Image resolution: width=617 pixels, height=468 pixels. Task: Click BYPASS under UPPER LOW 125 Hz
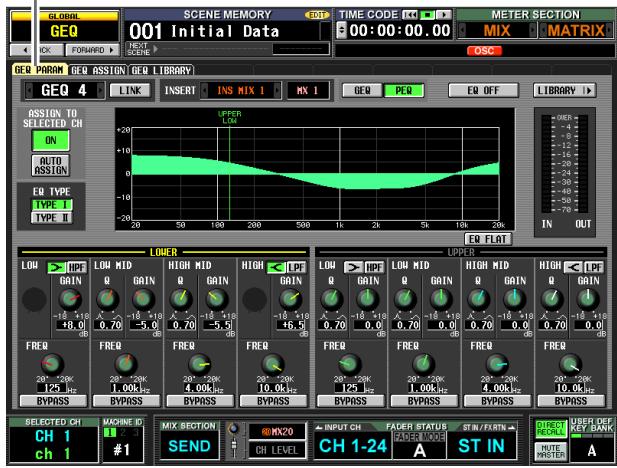(350, 401)
